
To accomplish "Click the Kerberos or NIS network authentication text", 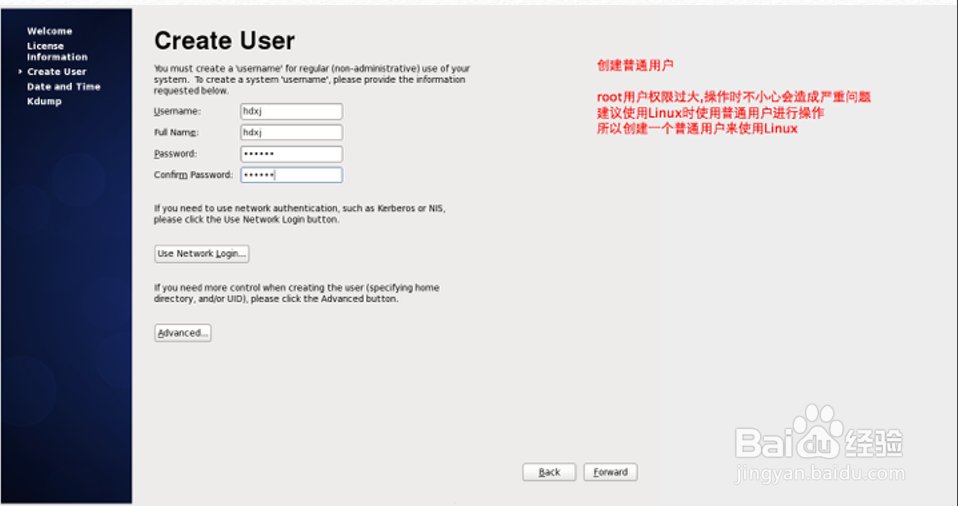I will pos(299,214).
